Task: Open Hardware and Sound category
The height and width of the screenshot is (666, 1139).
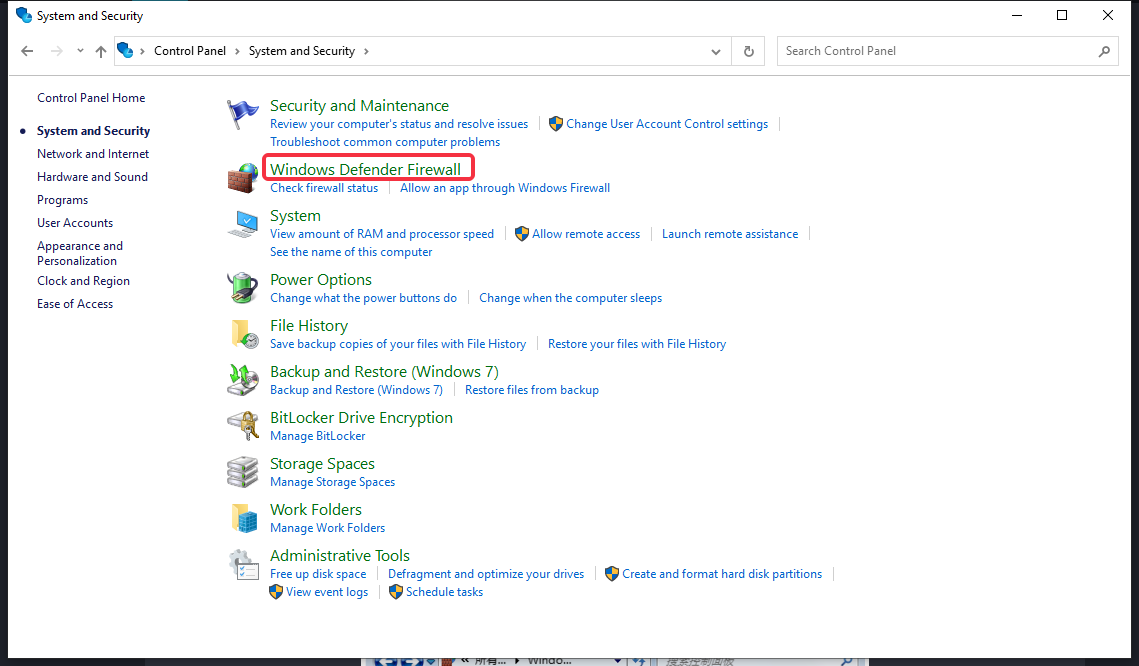Action: 92,177
